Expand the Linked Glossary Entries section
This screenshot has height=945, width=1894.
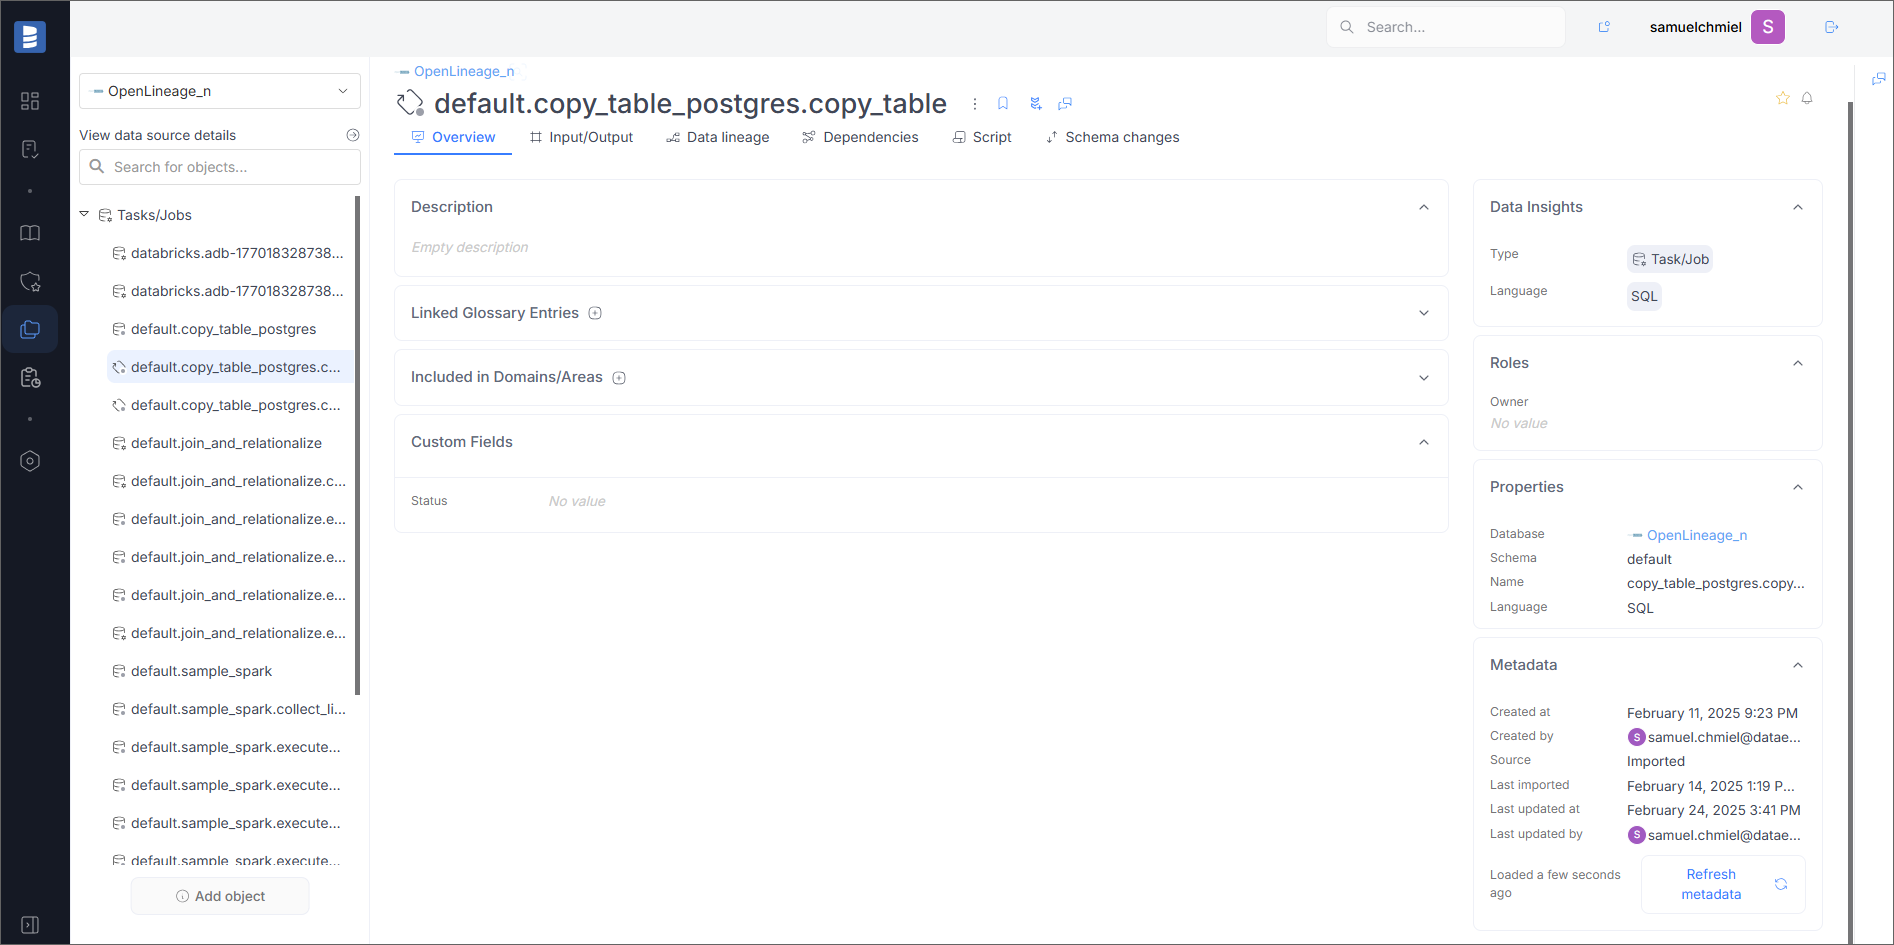[x=1424, y=313]
